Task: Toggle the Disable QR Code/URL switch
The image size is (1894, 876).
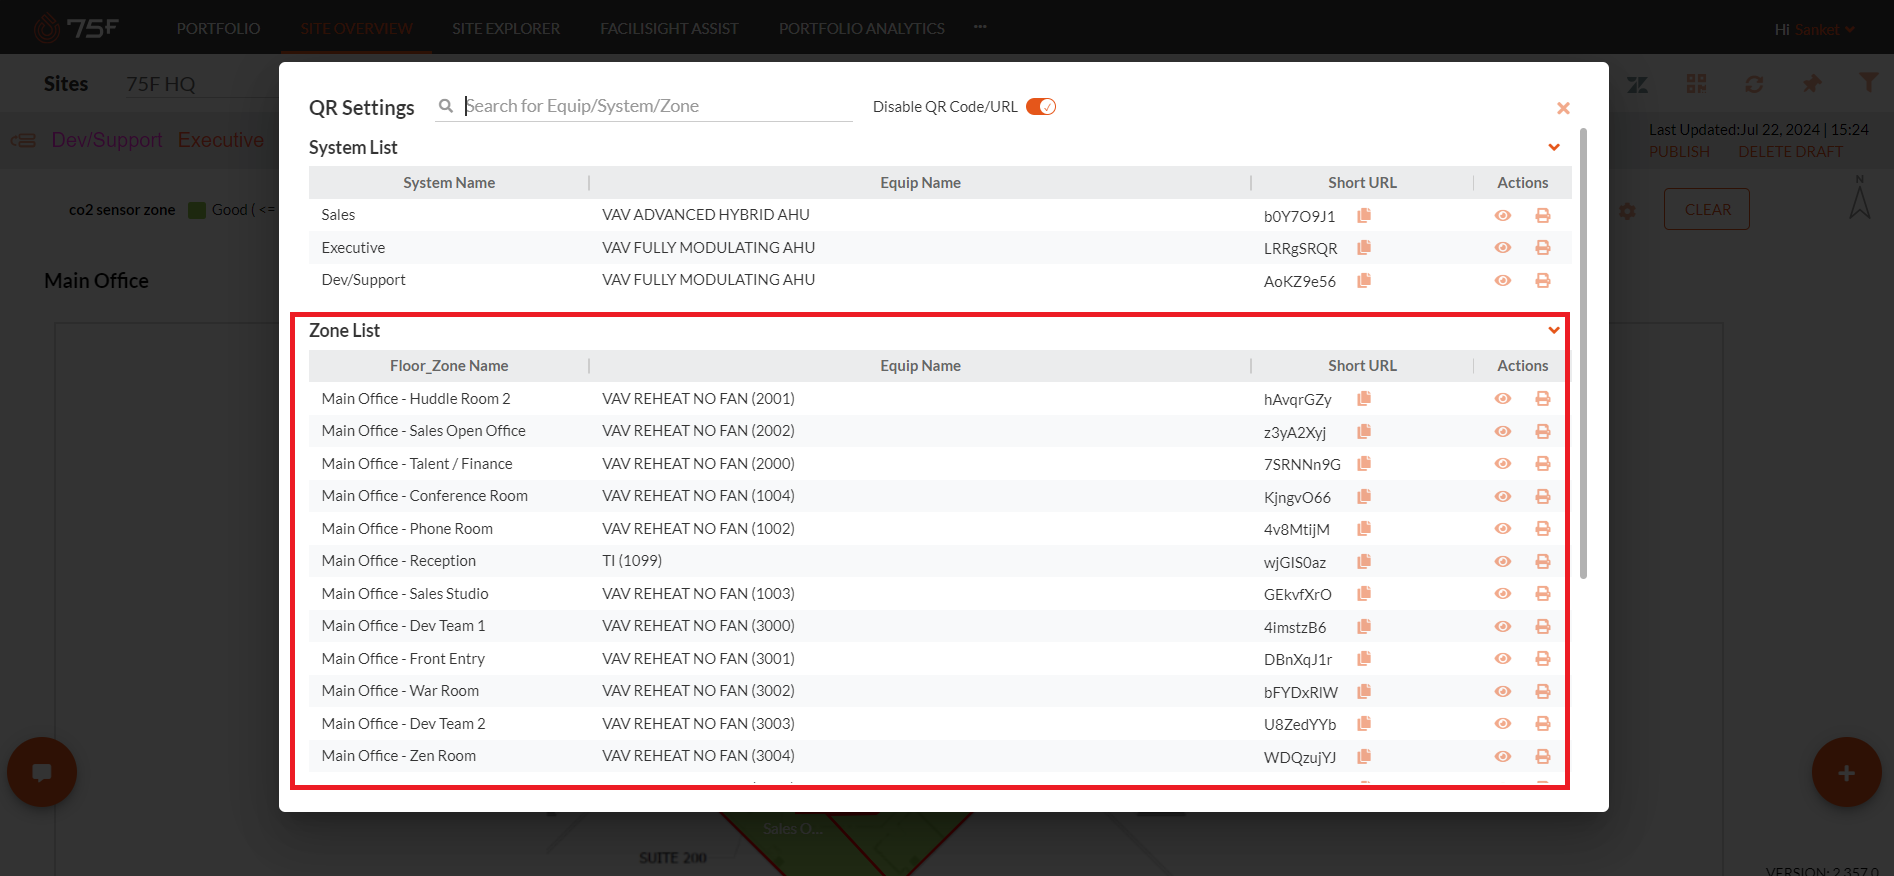Action: pos(1041,106)
